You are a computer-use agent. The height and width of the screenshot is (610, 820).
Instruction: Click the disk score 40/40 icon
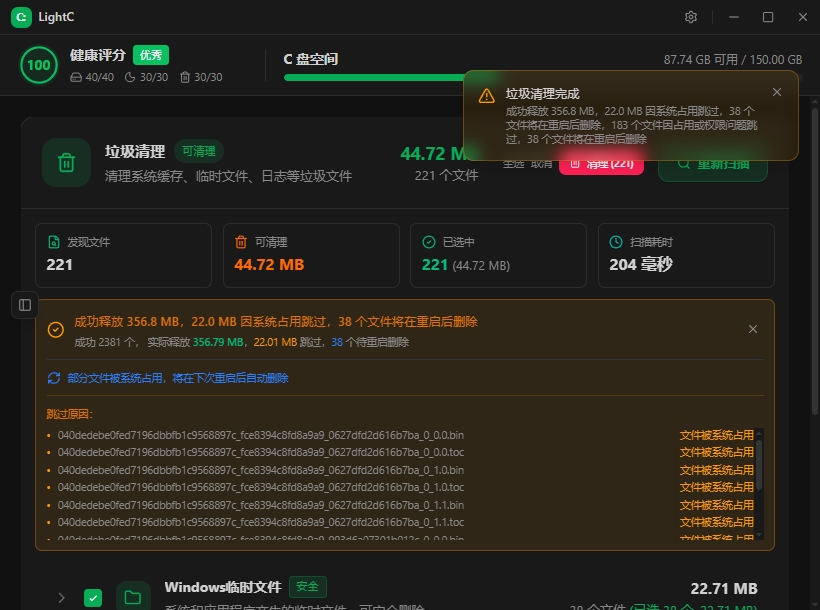point(76,77)
